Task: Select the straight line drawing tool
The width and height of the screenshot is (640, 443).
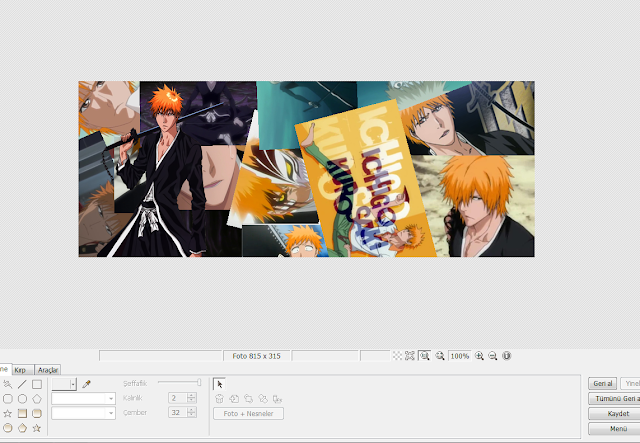Action: click(x=22, y=384)
